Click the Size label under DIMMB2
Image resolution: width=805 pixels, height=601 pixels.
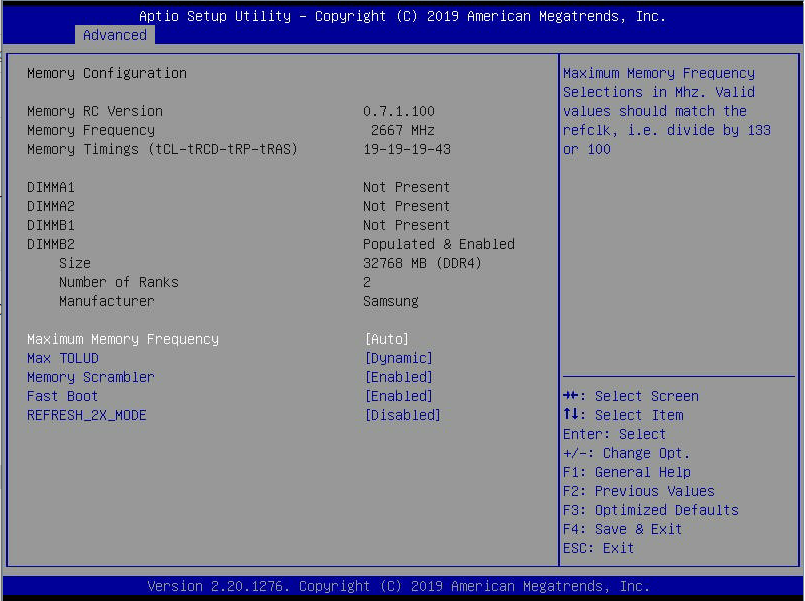[x=75, y=263]
